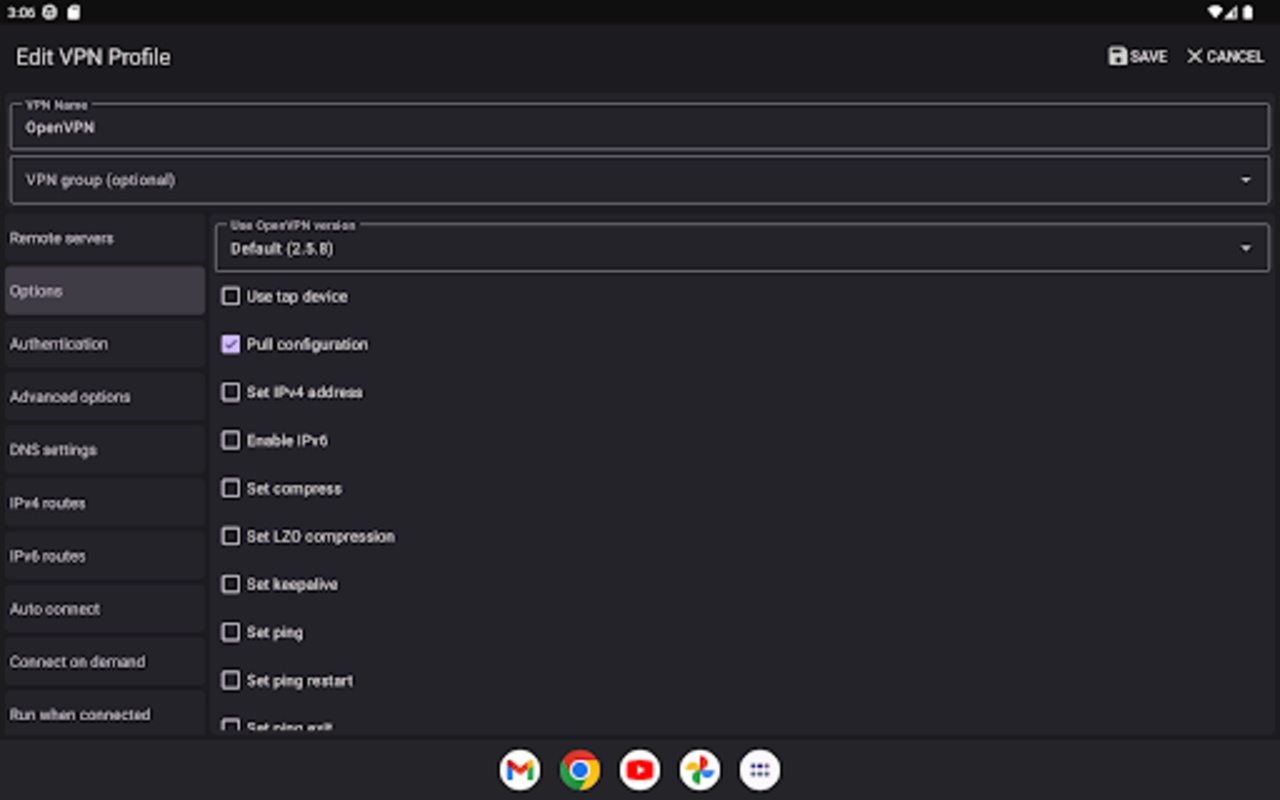Screen dimensions: 1280x800
Task: Open Google Photos from the dock
Action: [700, 770]
